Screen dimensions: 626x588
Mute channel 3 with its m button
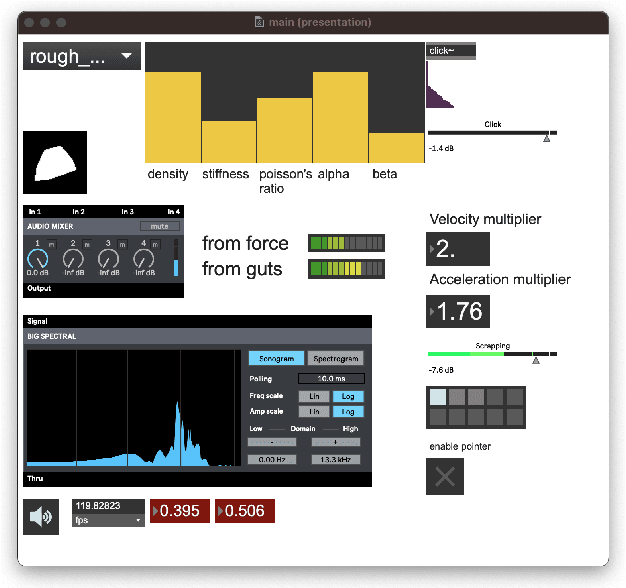click(x=123, y=244)
